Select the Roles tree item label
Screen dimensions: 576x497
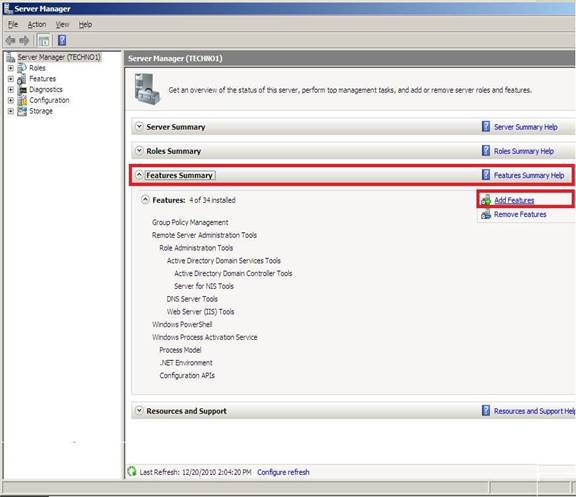tap(37, 68)
